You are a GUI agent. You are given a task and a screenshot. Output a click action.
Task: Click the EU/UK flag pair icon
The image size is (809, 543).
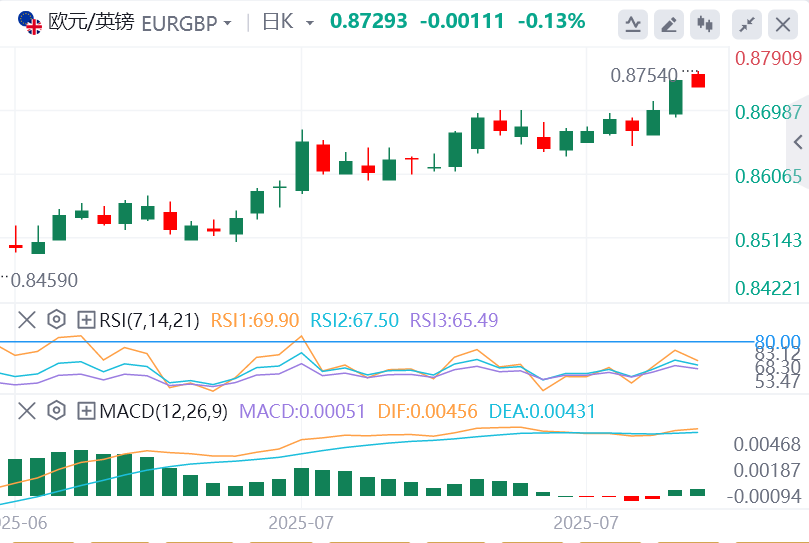30,23
